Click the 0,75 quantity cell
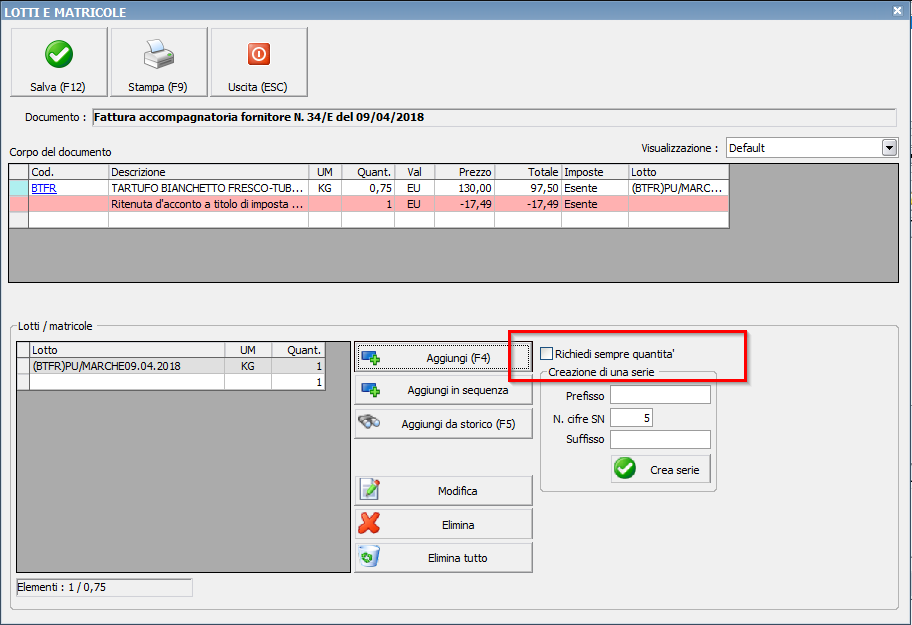Viewport: 912px width, 625px height. point(368,188)
